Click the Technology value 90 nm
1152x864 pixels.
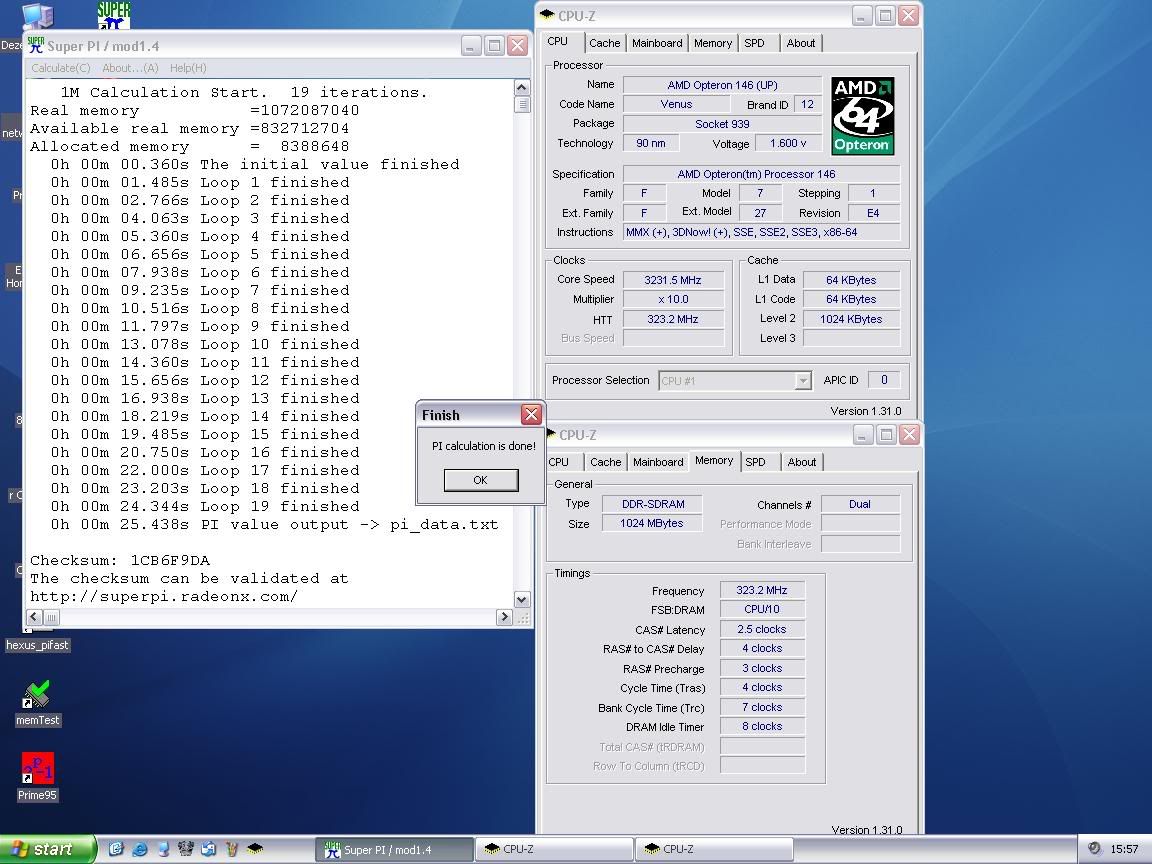[651, 143]
